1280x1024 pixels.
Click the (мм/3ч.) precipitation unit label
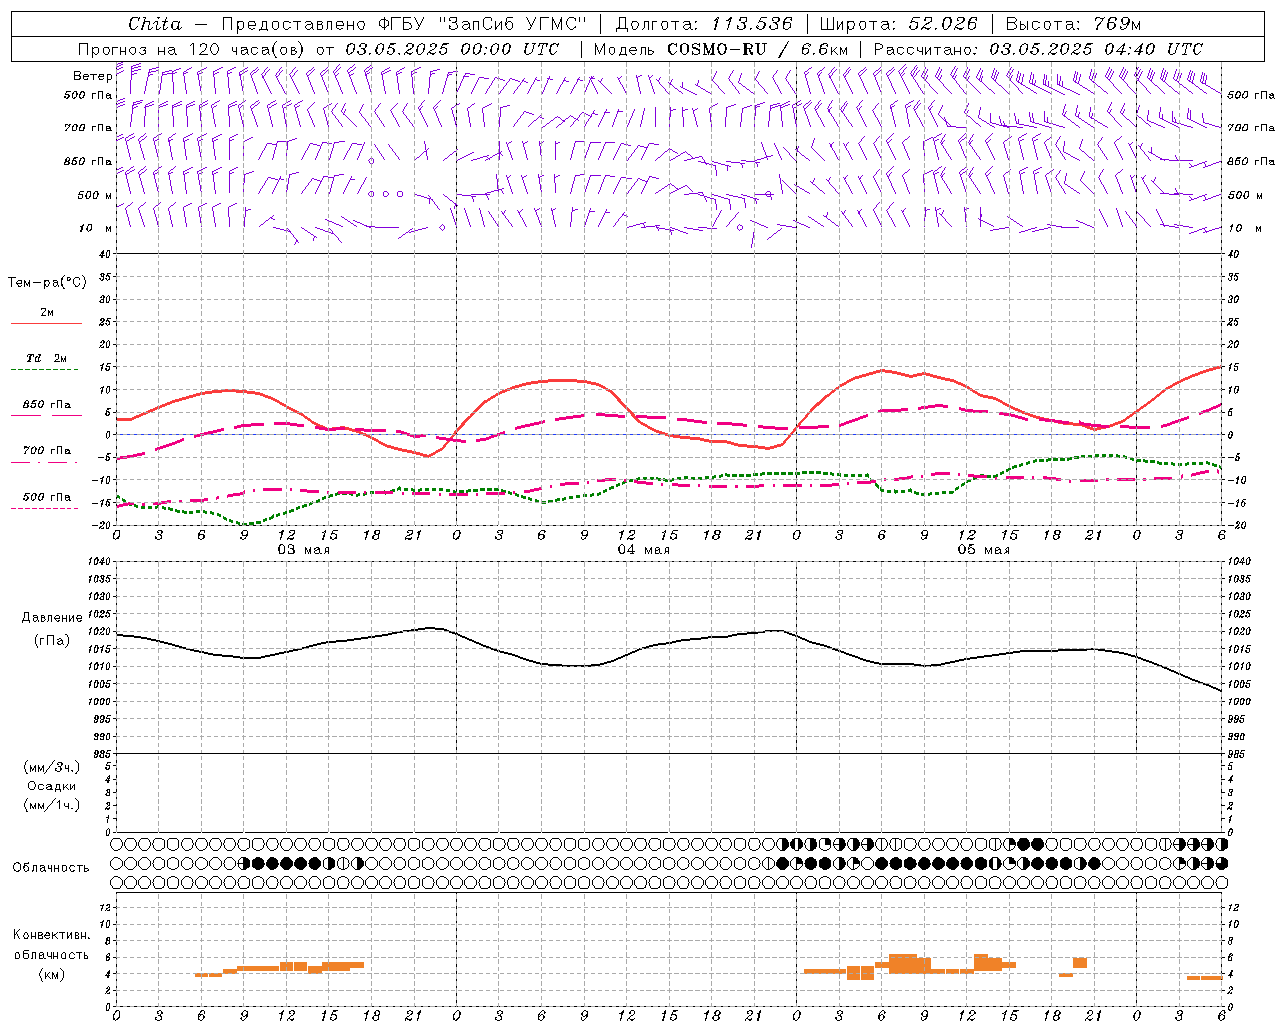52,767
